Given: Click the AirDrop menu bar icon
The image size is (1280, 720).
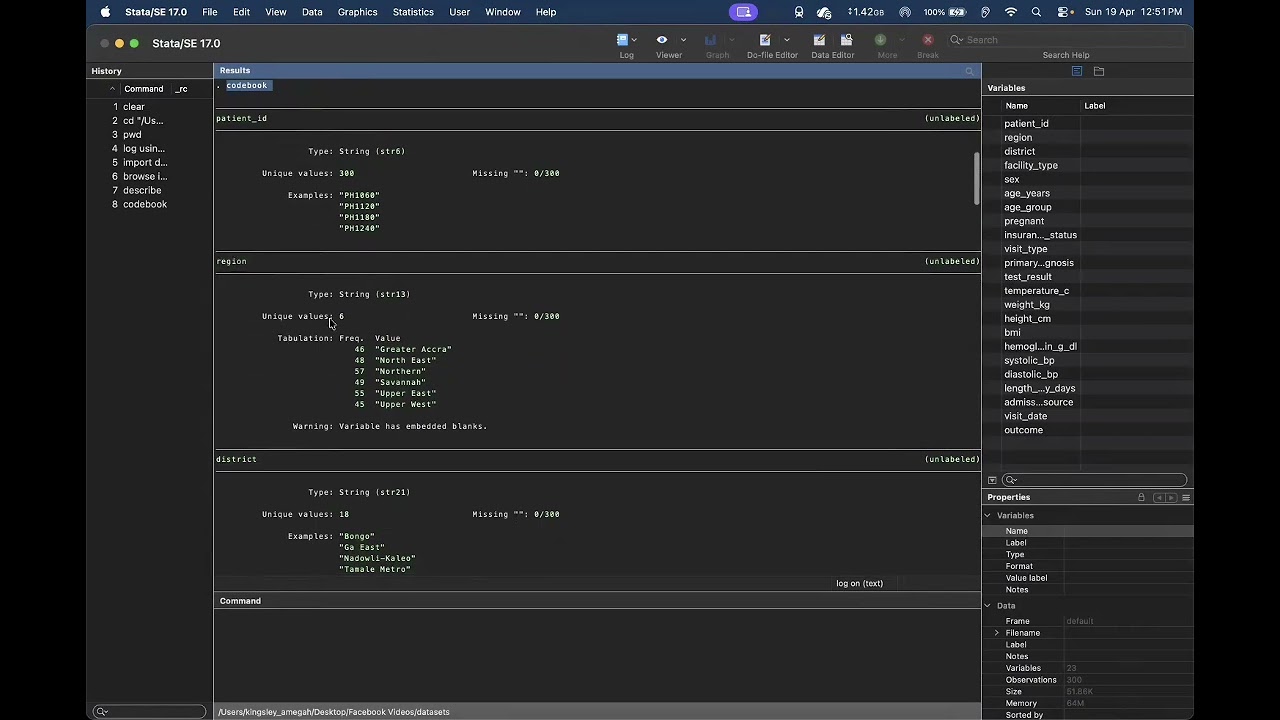Looking at the screenshot, I should pyautogui.click(x=905, y=12).
